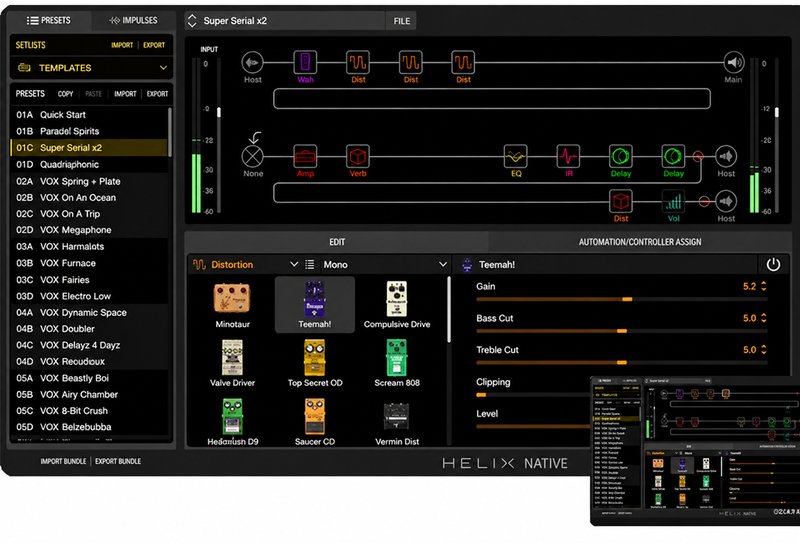Image resolution: width=800 pixels, height=543 pixels.
Task: Choose the Saucer CD pedal
Action: click(315, 423)
